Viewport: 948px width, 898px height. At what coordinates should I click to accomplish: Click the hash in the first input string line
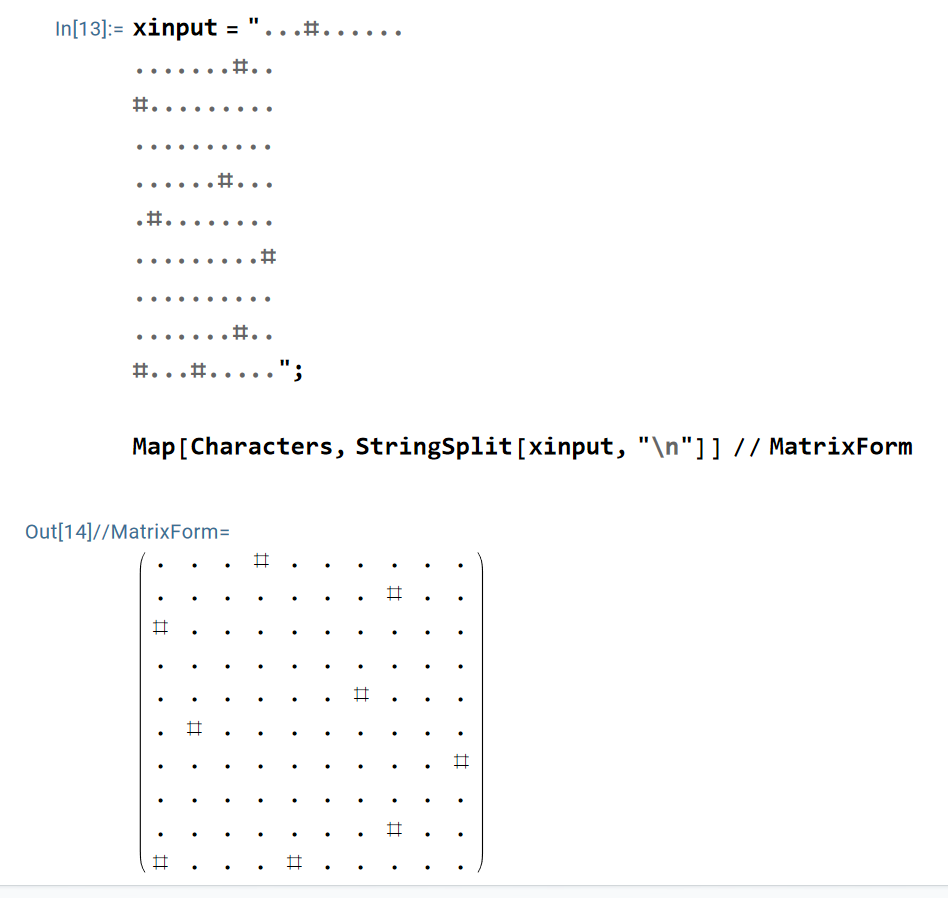[x=311, y=30]
